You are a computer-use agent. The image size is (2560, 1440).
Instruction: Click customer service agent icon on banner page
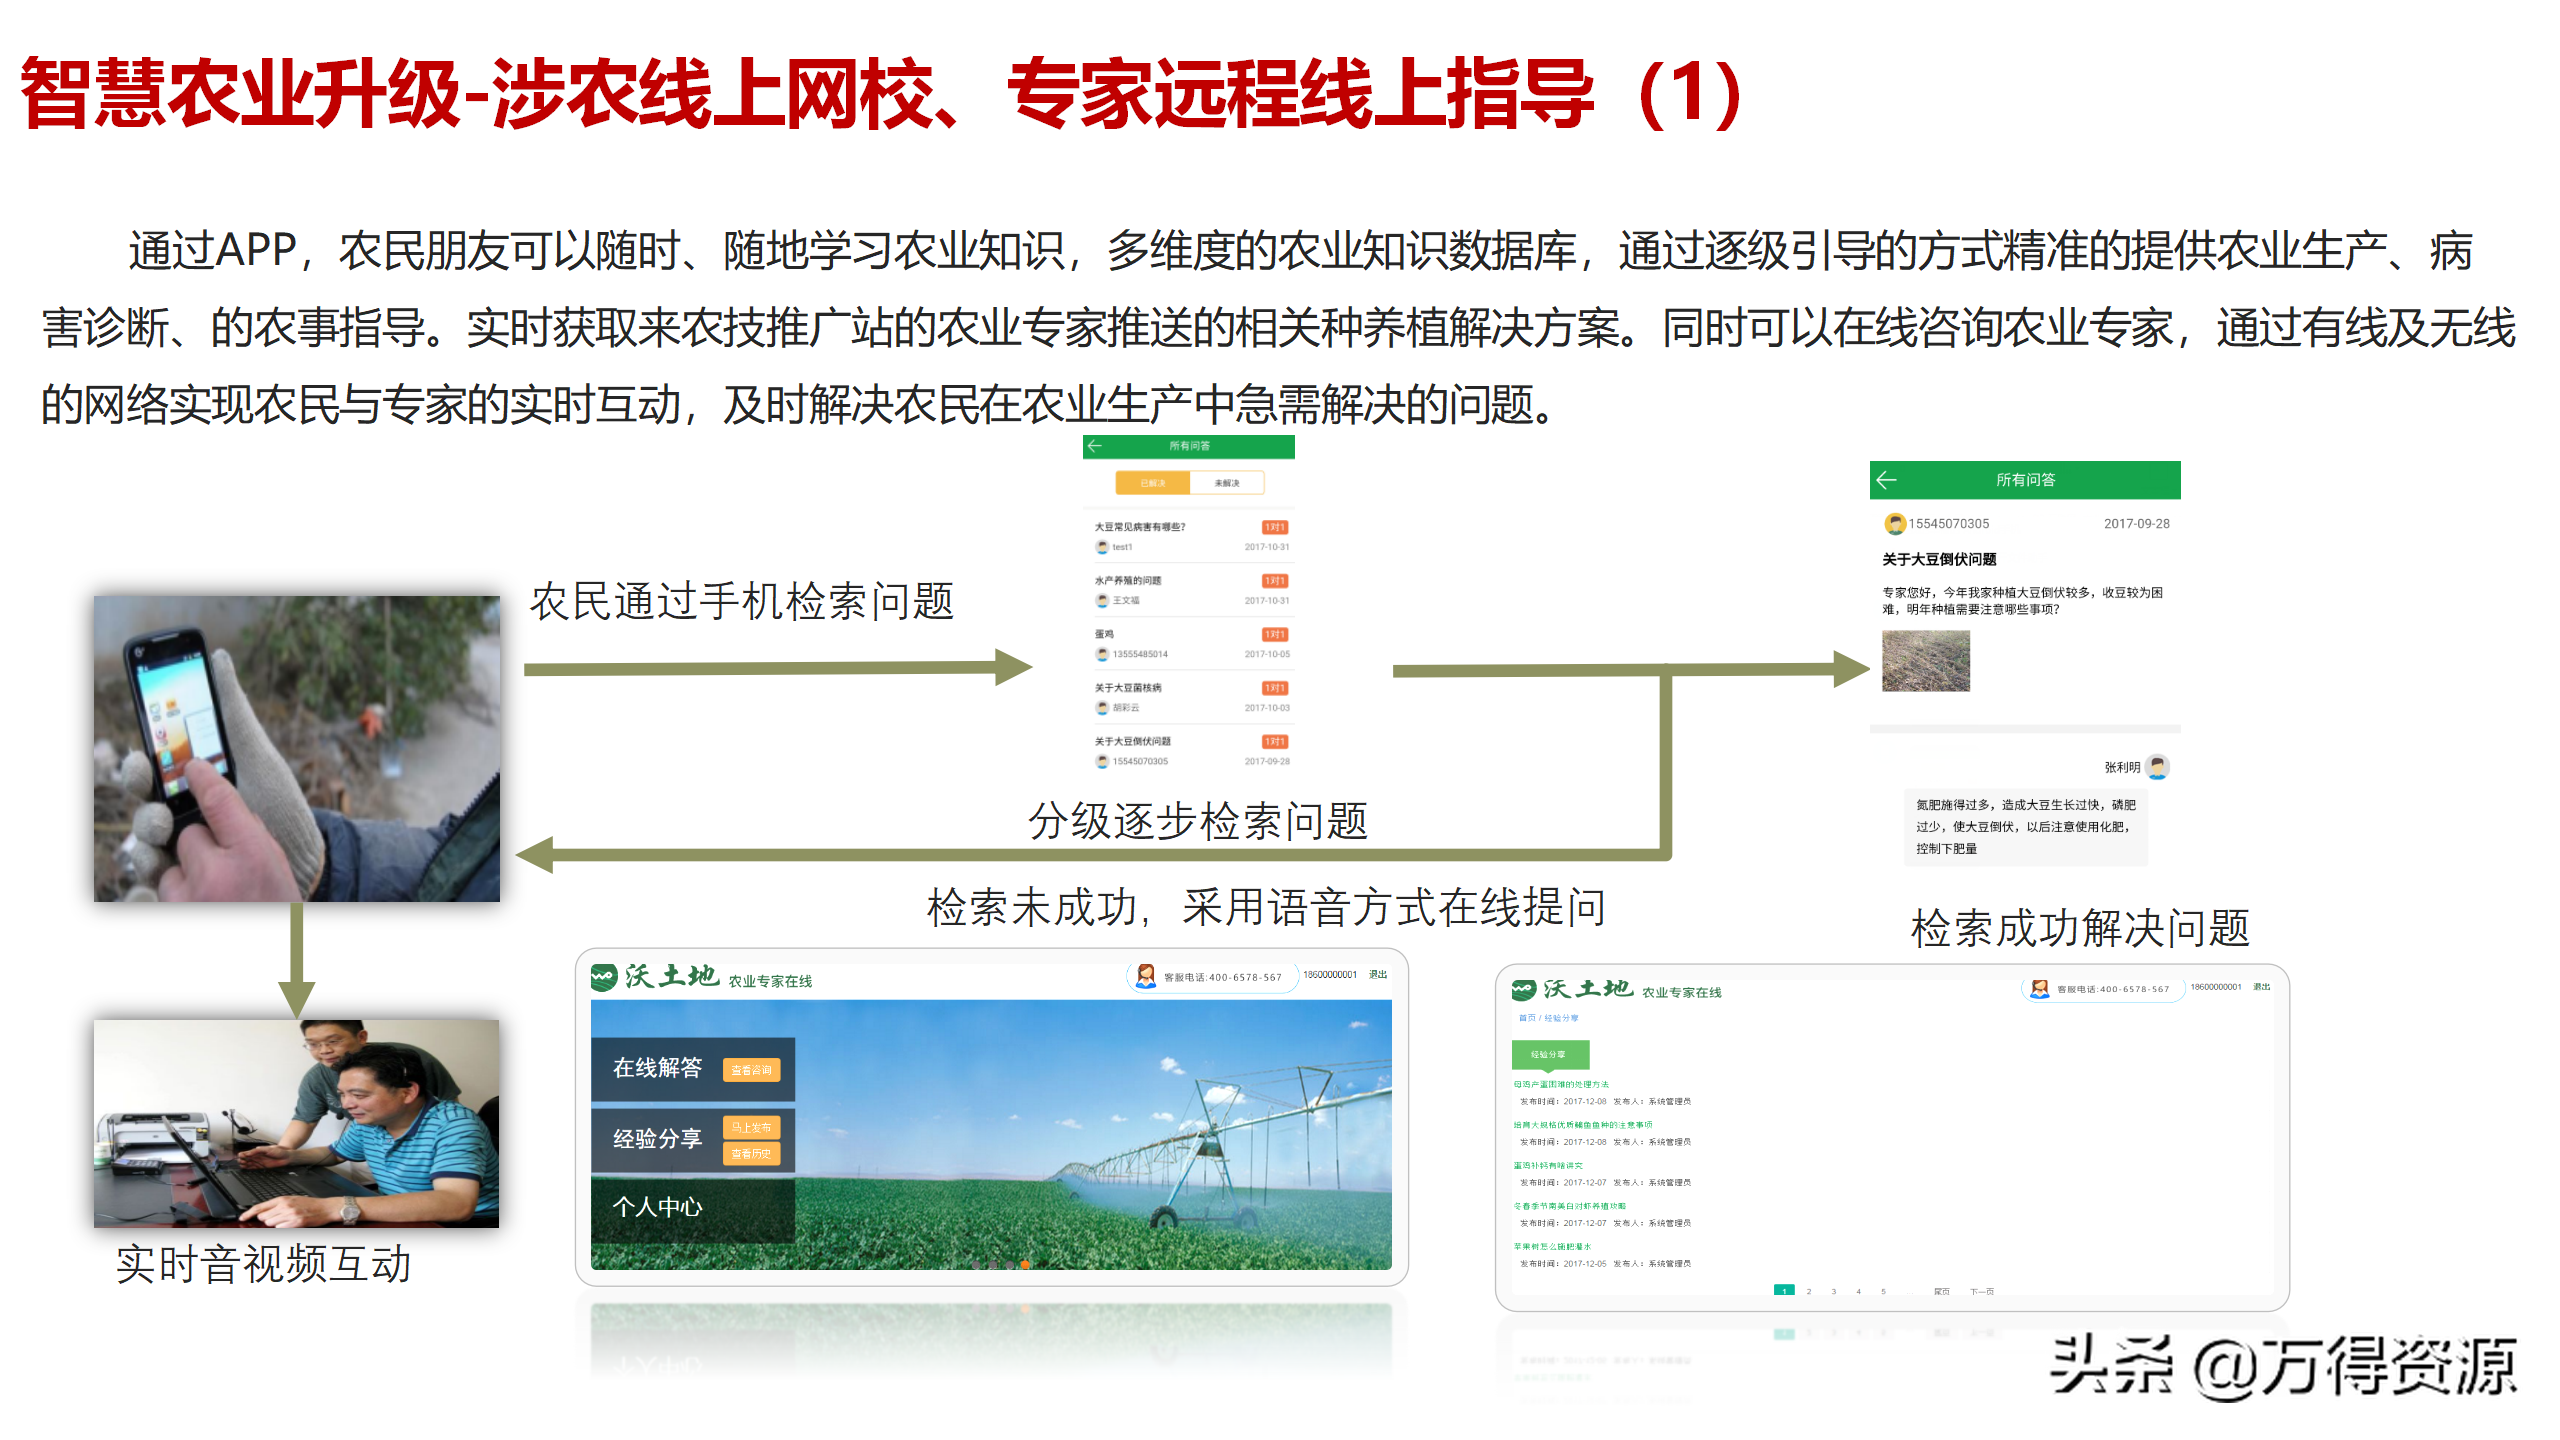1146,975
